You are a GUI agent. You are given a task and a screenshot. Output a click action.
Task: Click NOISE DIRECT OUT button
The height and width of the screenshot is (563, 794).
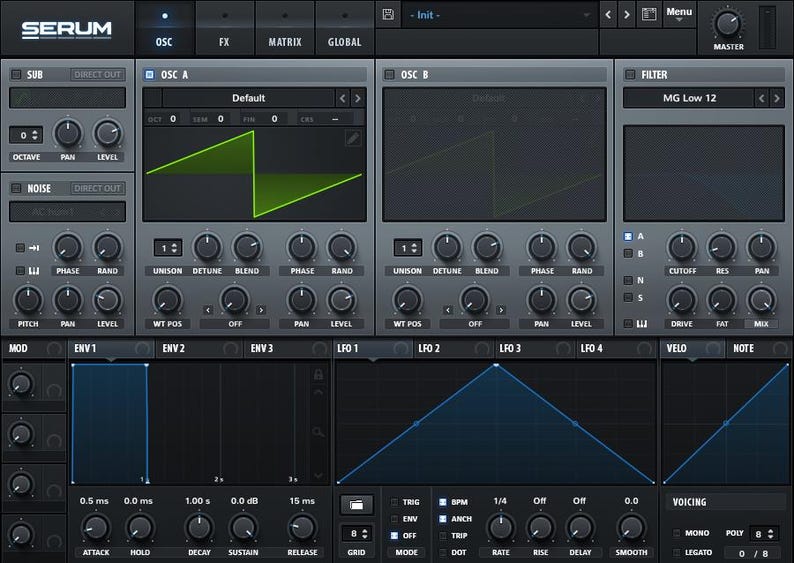tap(98, 188)
